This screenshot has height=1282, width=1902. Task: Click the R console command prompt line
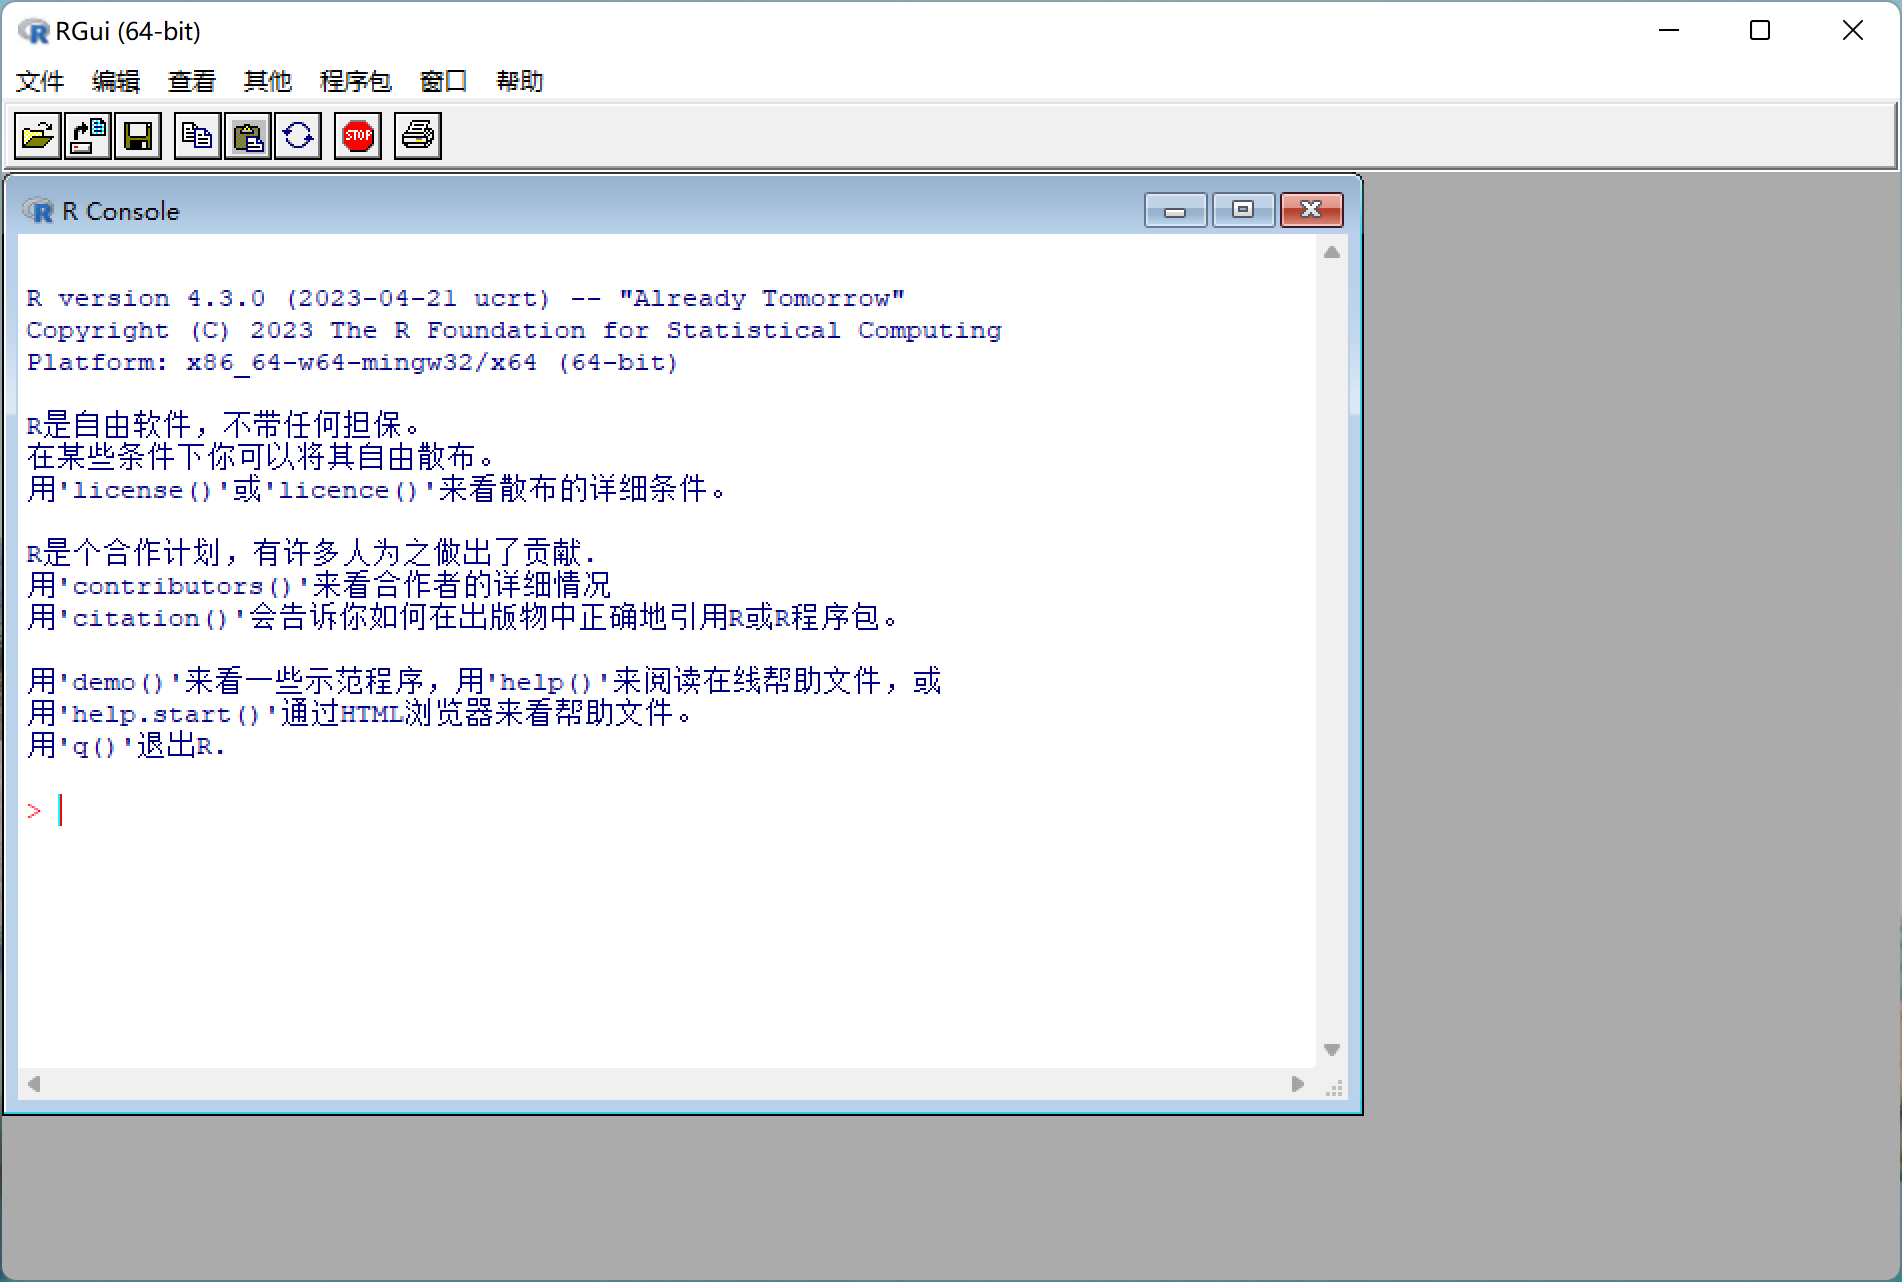[x=667, y=810]
